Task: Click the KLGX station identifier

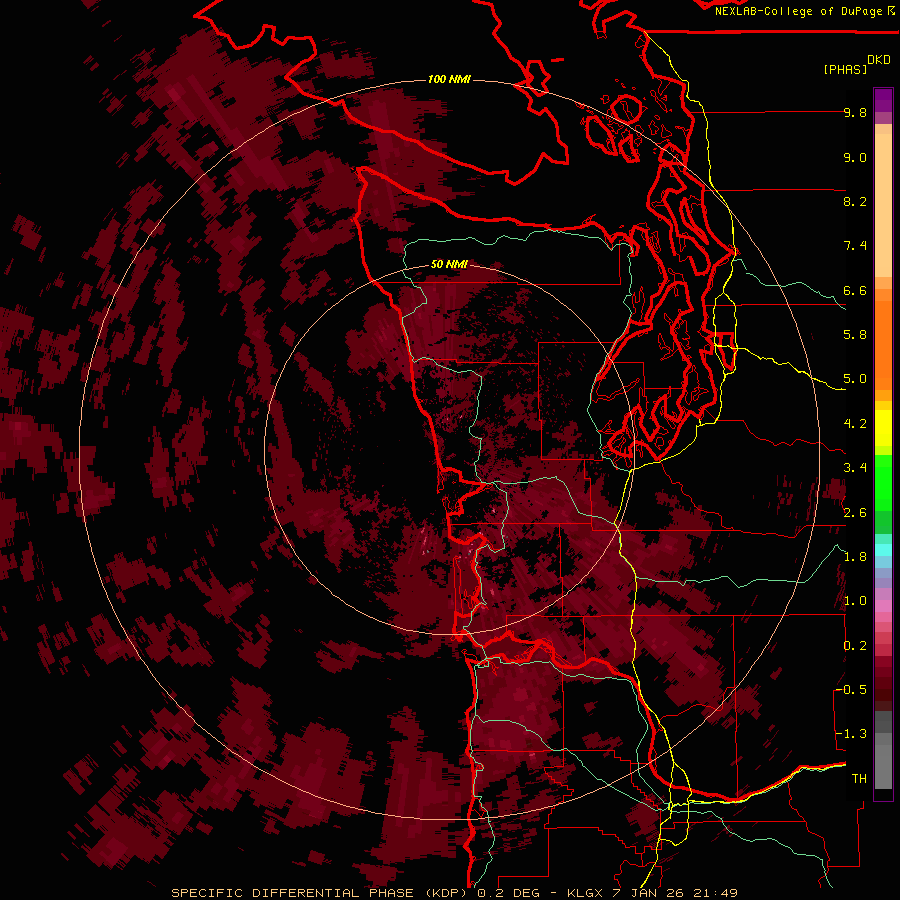Action: pos(585,893)
